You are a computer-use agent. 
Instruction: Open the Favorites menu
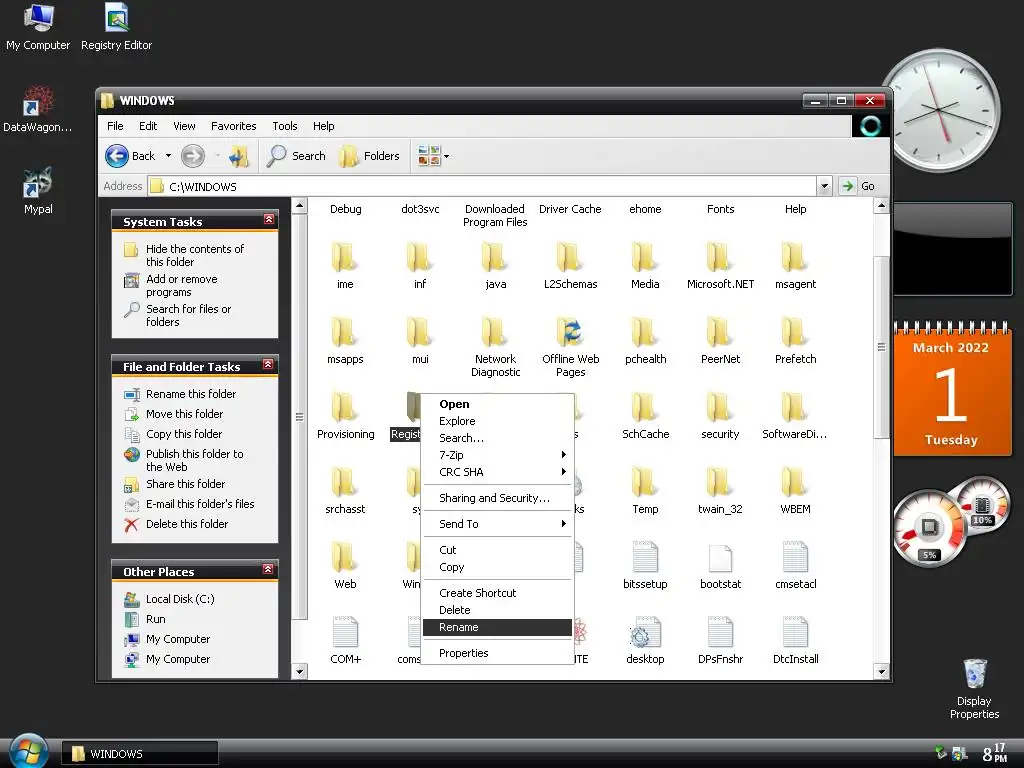tap(233, 126)
